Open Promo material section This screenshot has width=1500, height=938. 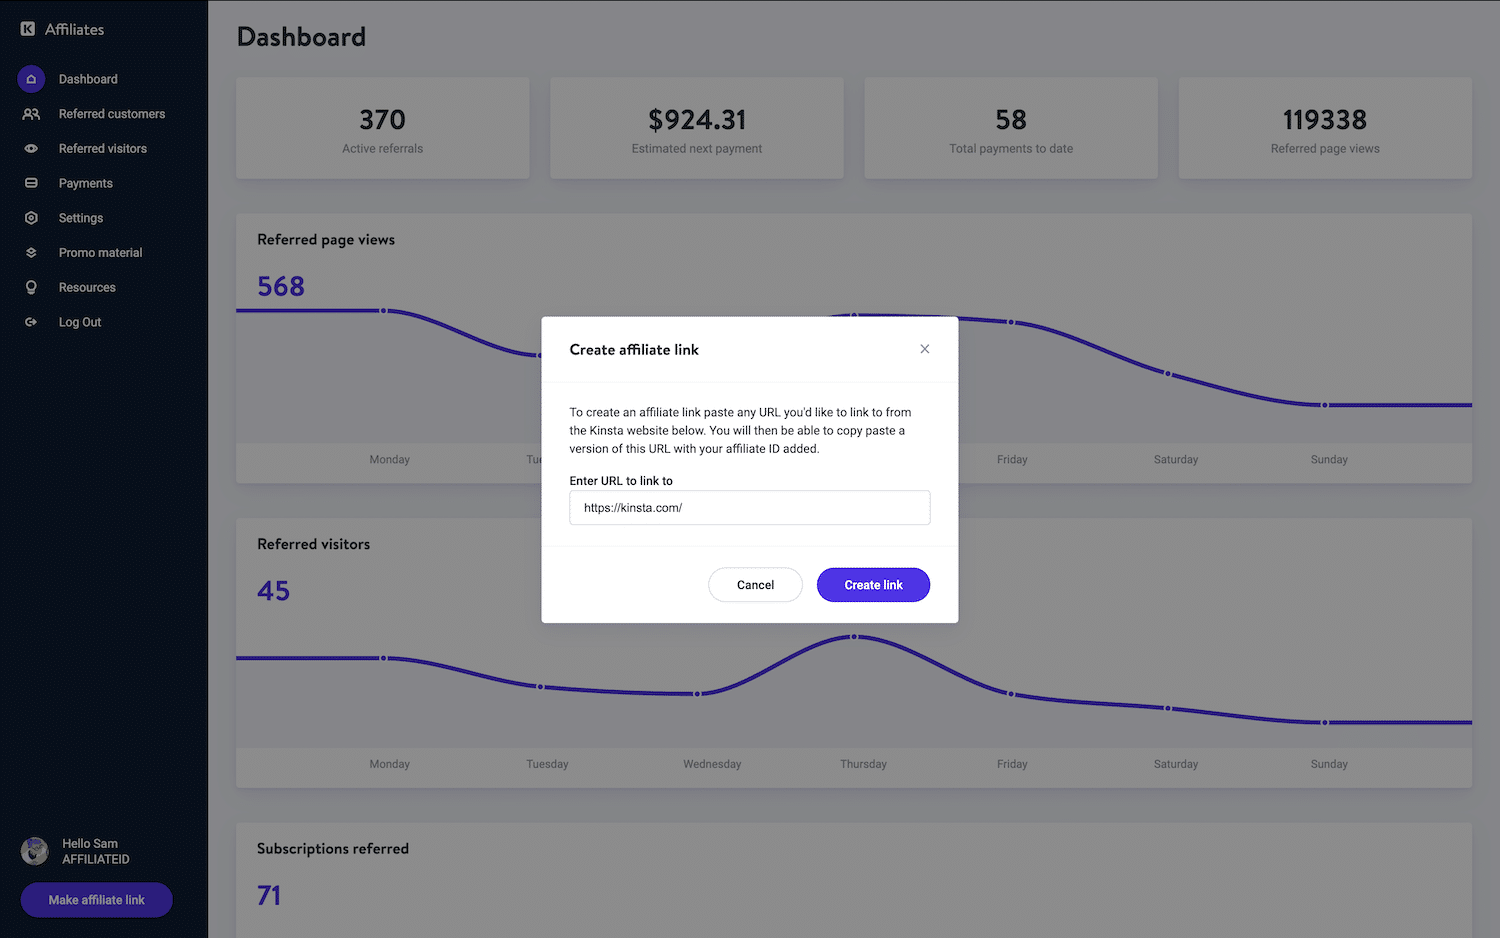tap(101, 253)
